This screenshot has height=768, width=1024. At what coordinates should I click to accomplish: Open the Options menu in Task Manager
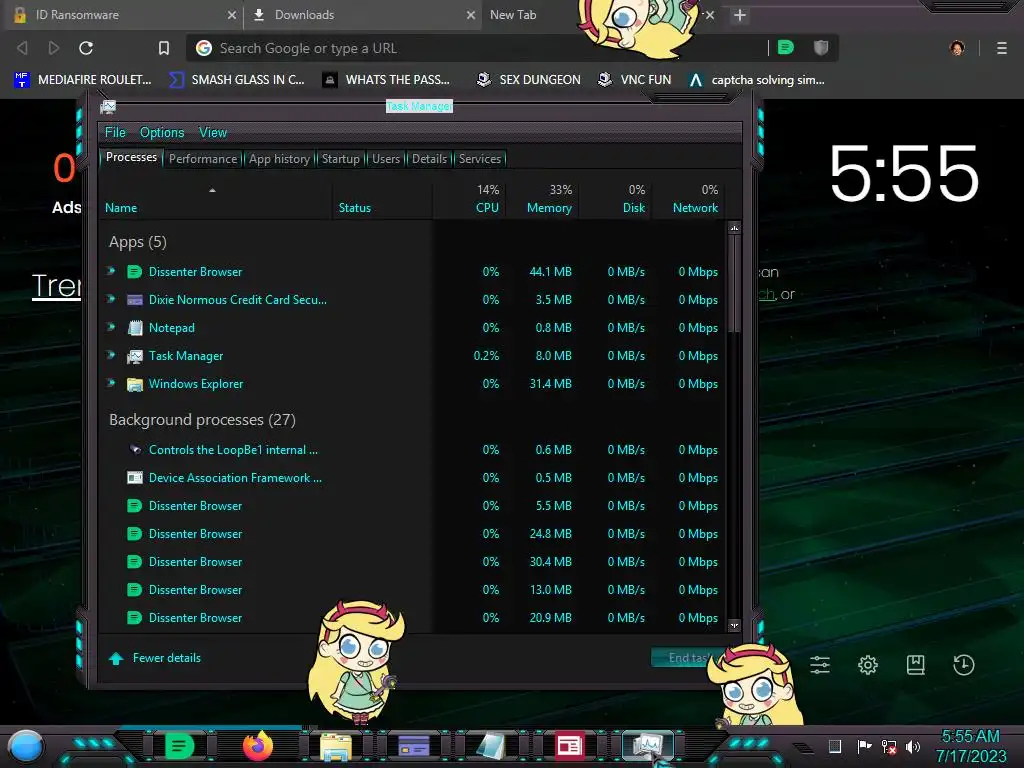(162, 132)
